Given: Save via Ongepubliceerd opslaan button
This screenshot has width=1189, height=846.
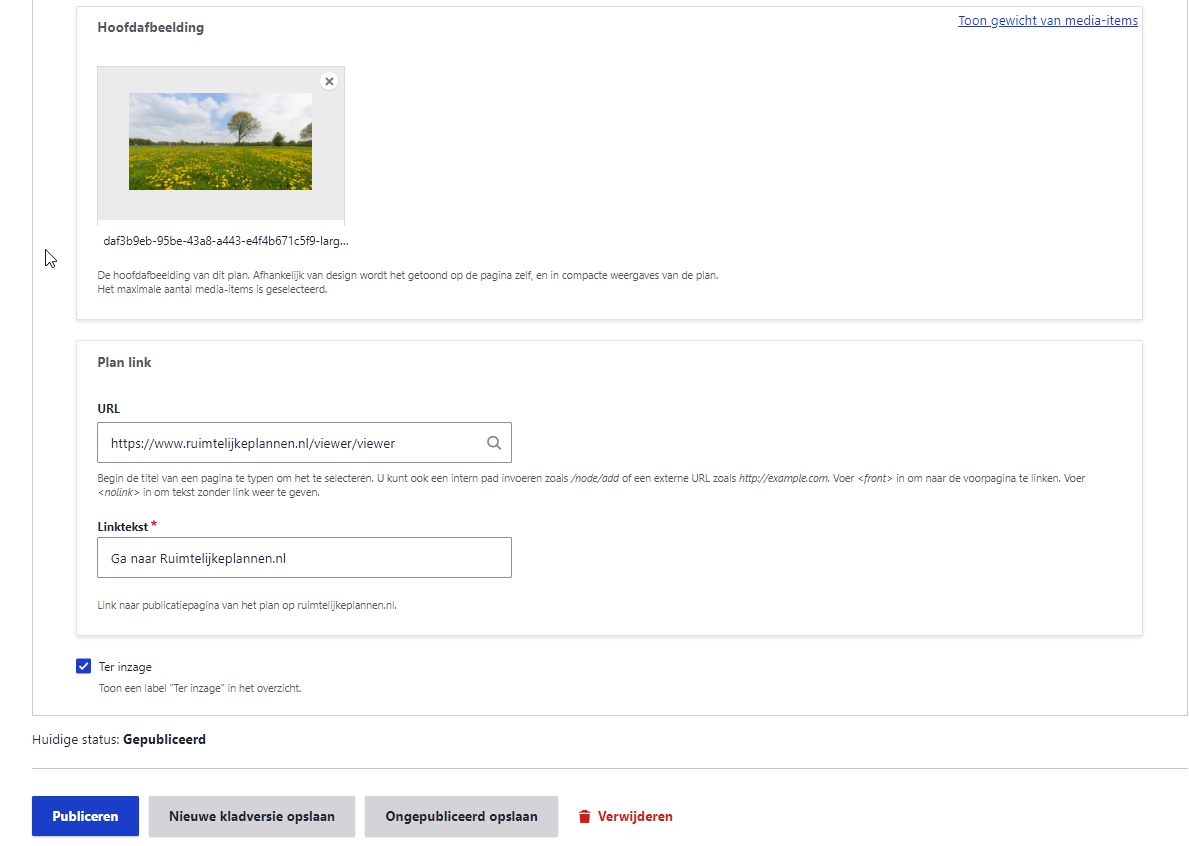Looking at the screenshot, I should click(461, 816).
